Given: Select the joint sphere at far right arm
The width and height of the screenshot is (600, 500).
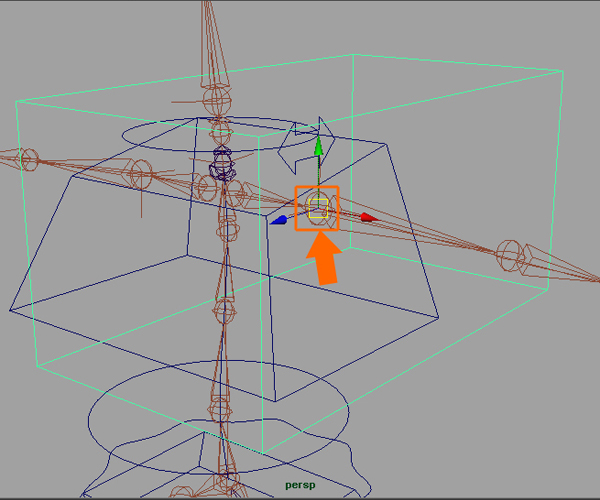Looking at the screenshot, I should (x=509, y=254).
